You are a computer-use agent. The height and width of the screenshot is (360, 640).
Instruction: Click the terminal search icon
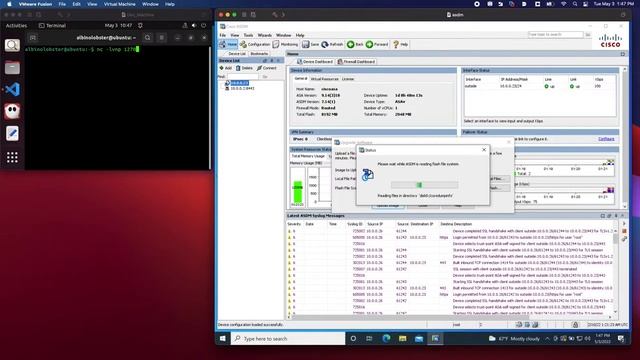click(148, 38)
